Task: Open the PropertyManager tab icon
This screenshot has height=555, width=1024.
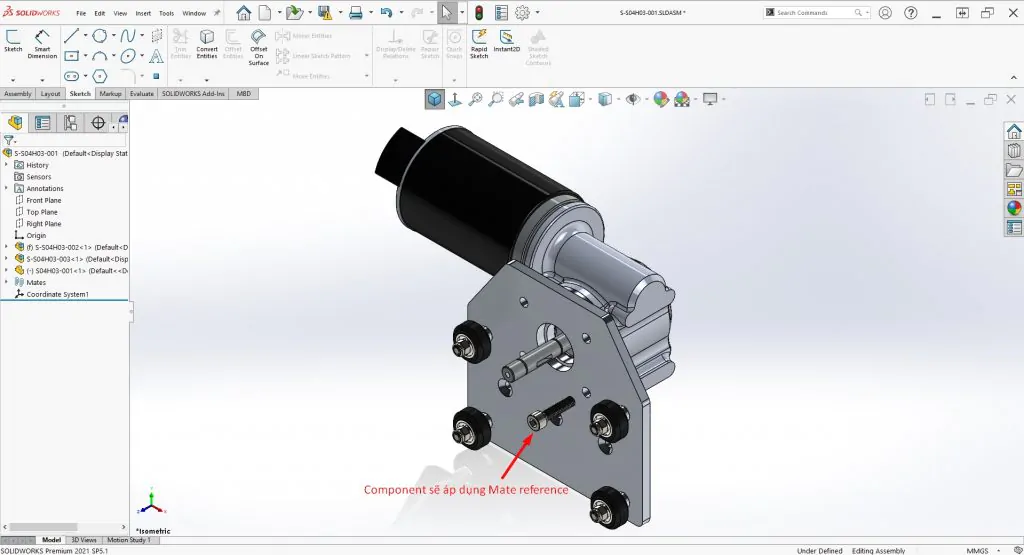Action: coord(43,123)
